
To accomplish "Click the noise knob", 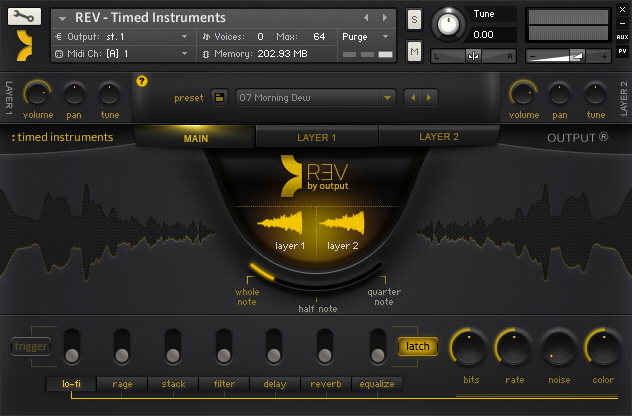I will click(559, 347).
